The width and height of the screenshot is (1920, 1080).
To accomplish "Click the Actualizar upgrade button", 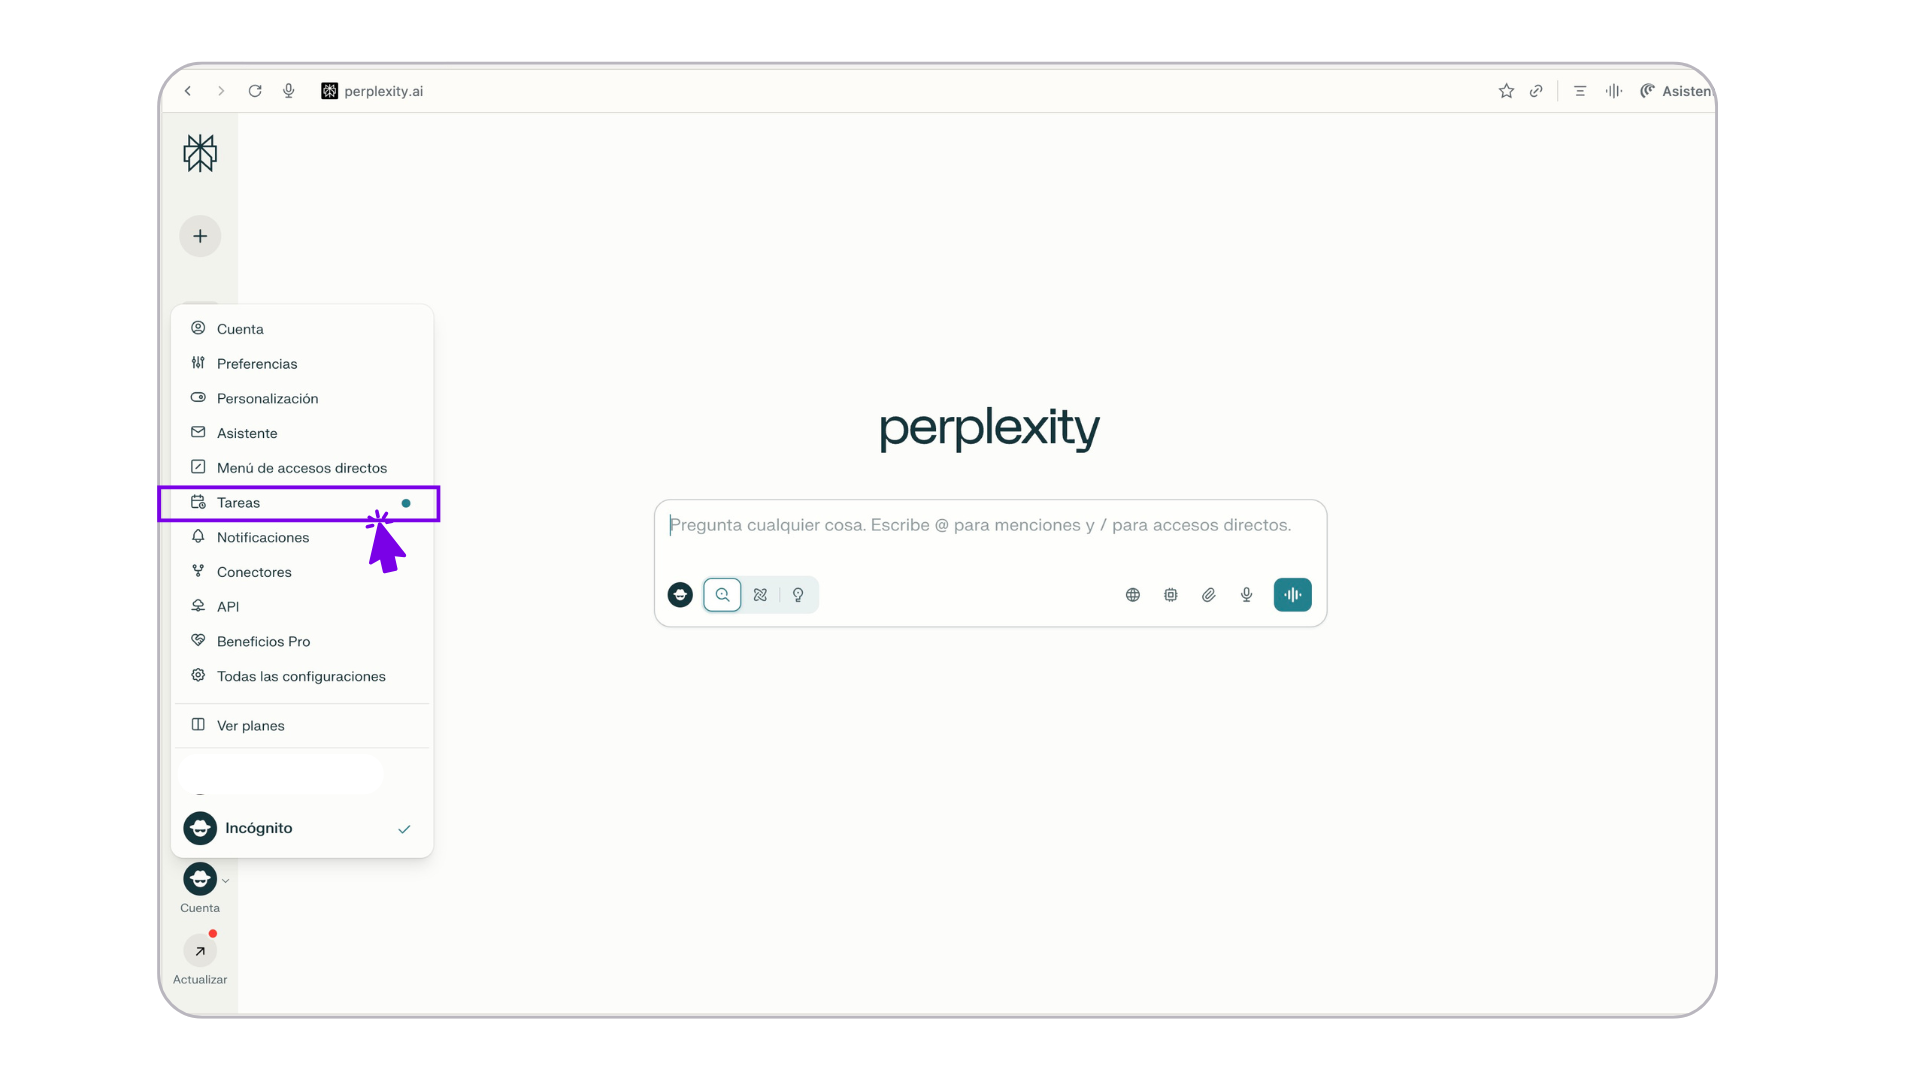I will point(200,952).
